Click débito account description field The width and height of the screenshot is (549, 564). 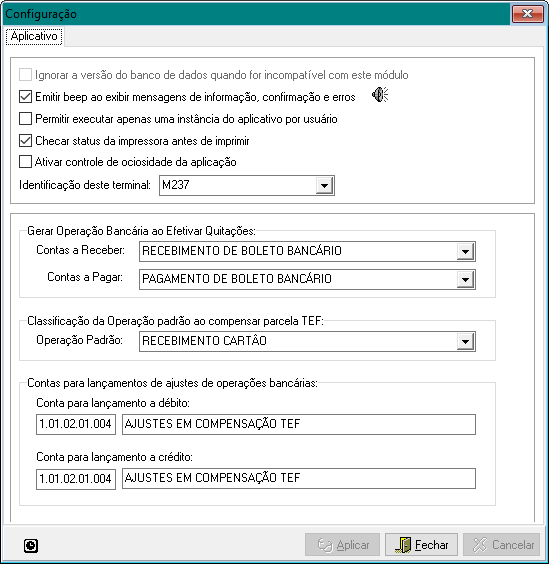299,424
